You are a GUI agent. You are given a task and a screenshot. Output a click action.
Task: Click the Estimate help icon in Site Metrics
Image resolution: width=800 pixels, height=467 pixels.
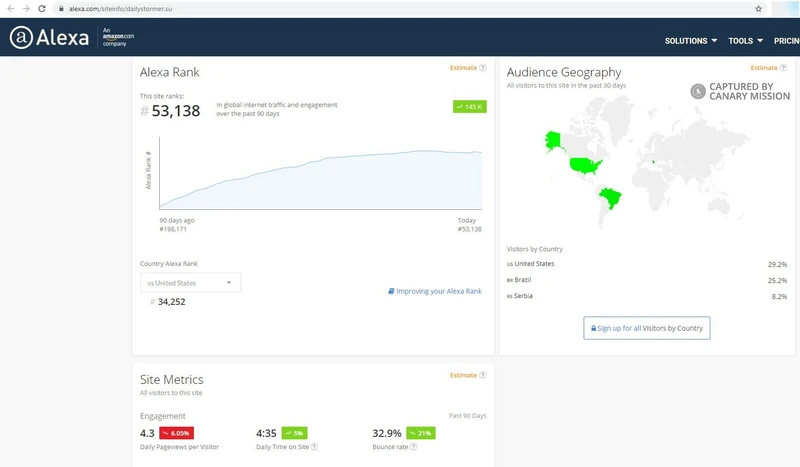coord(483,375)
